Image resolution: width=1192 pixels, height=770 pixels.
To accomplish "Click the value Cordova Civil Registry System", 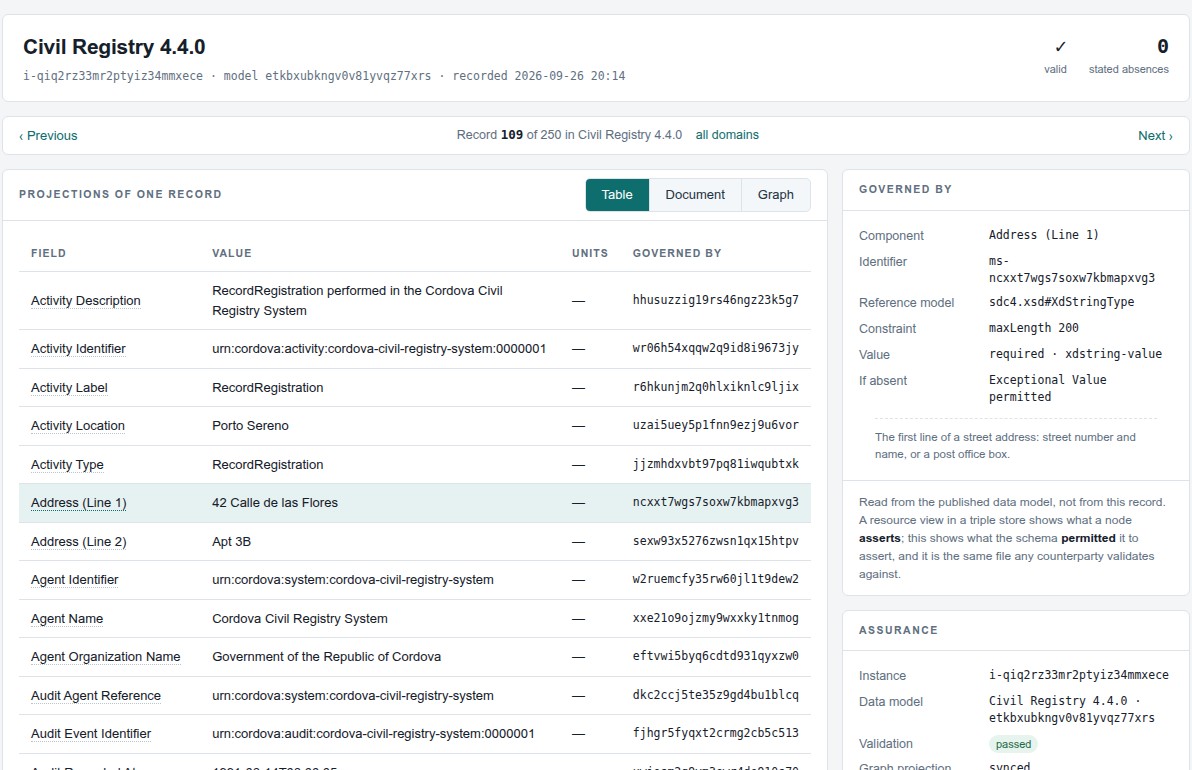I will (x=300, y=619).
